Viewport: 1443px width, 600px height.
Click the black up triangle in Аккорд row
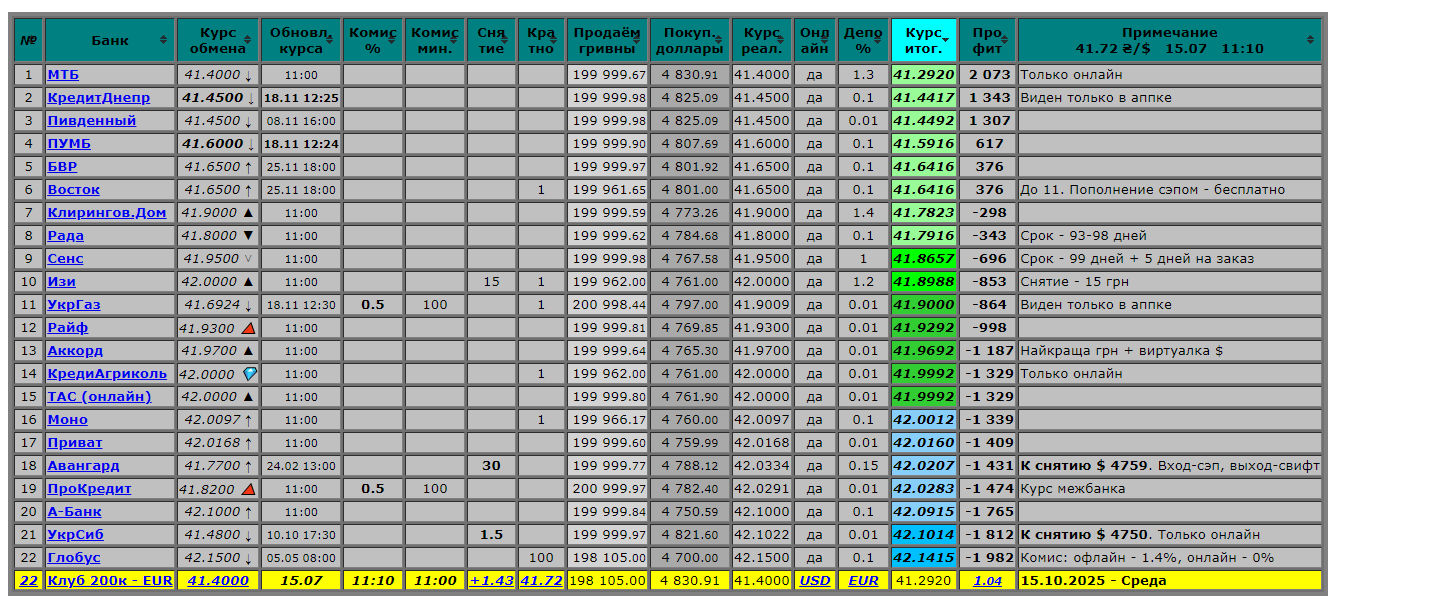248,351
